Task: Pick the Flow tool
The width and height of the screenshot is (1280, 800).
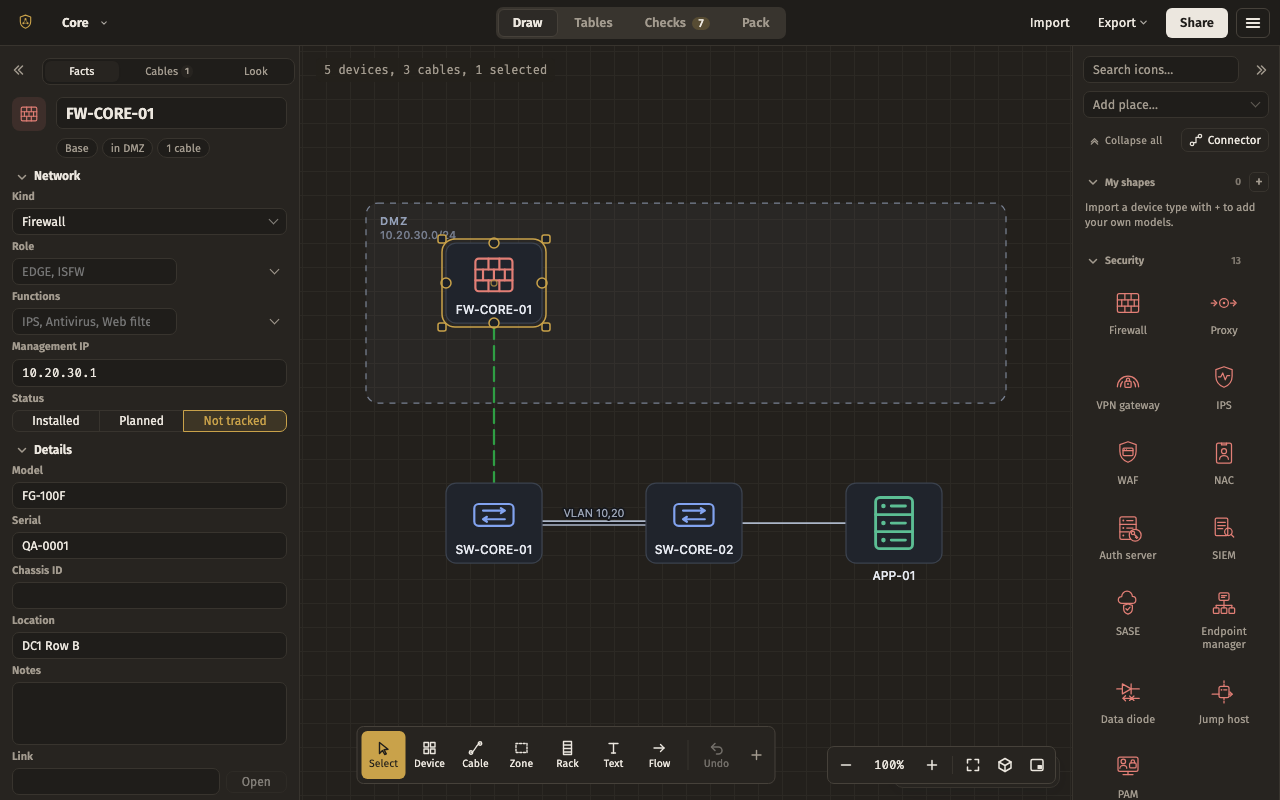Action: coord(659,755)
